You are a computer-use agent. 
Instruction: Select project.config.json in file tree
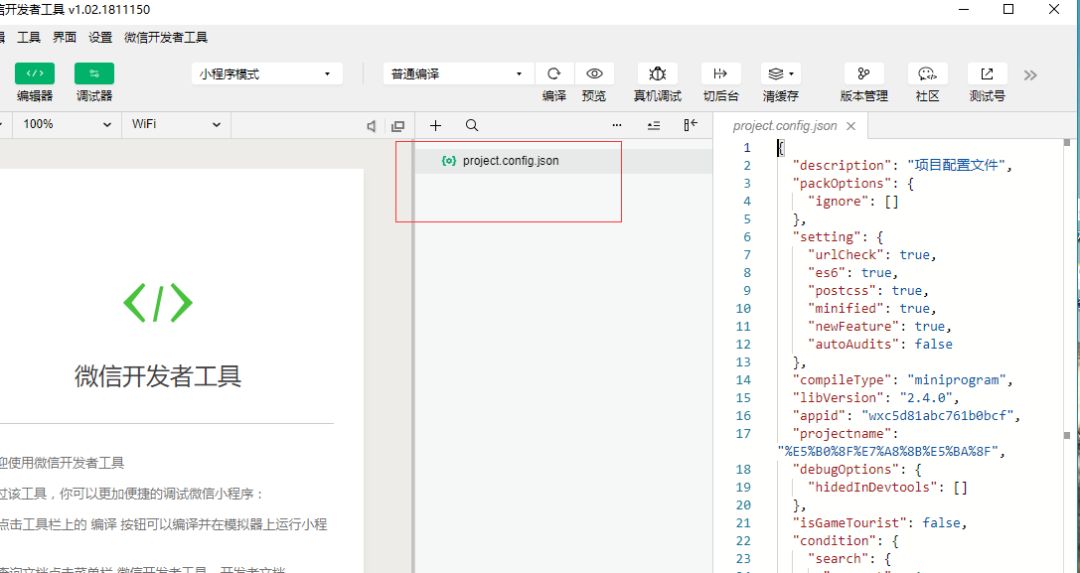pyautogui.click(x=563, y=160)
